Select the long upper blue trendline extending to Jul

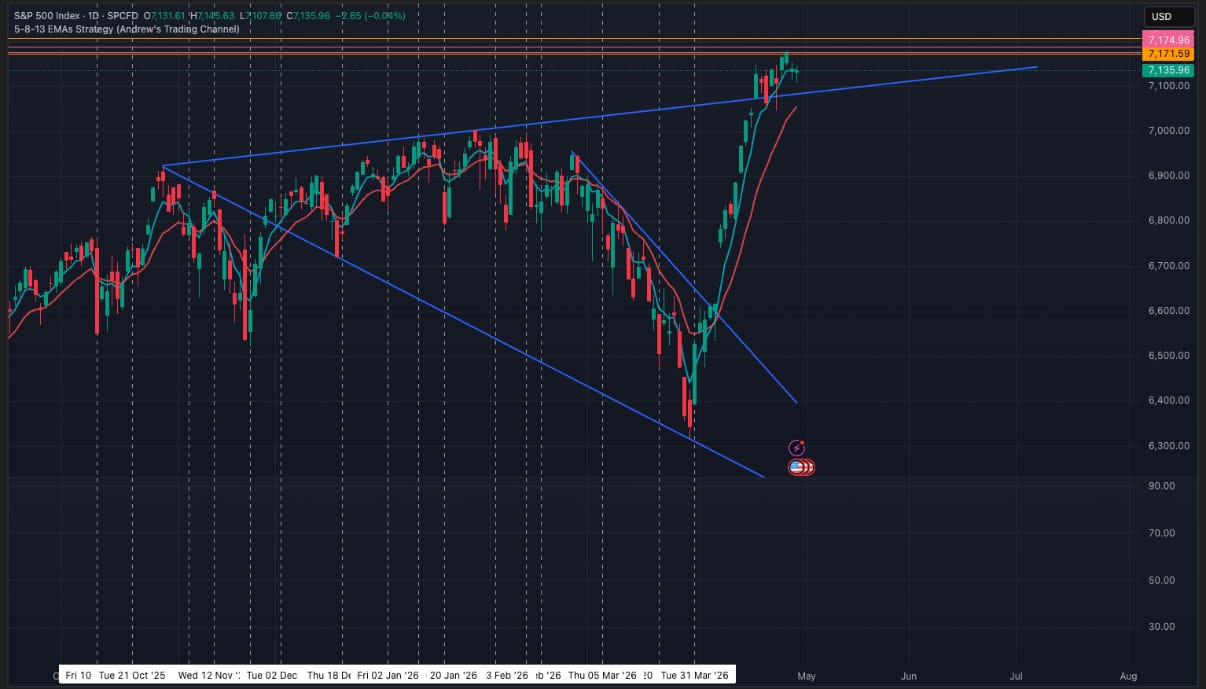pyautogui.click(x=600, y=115)
